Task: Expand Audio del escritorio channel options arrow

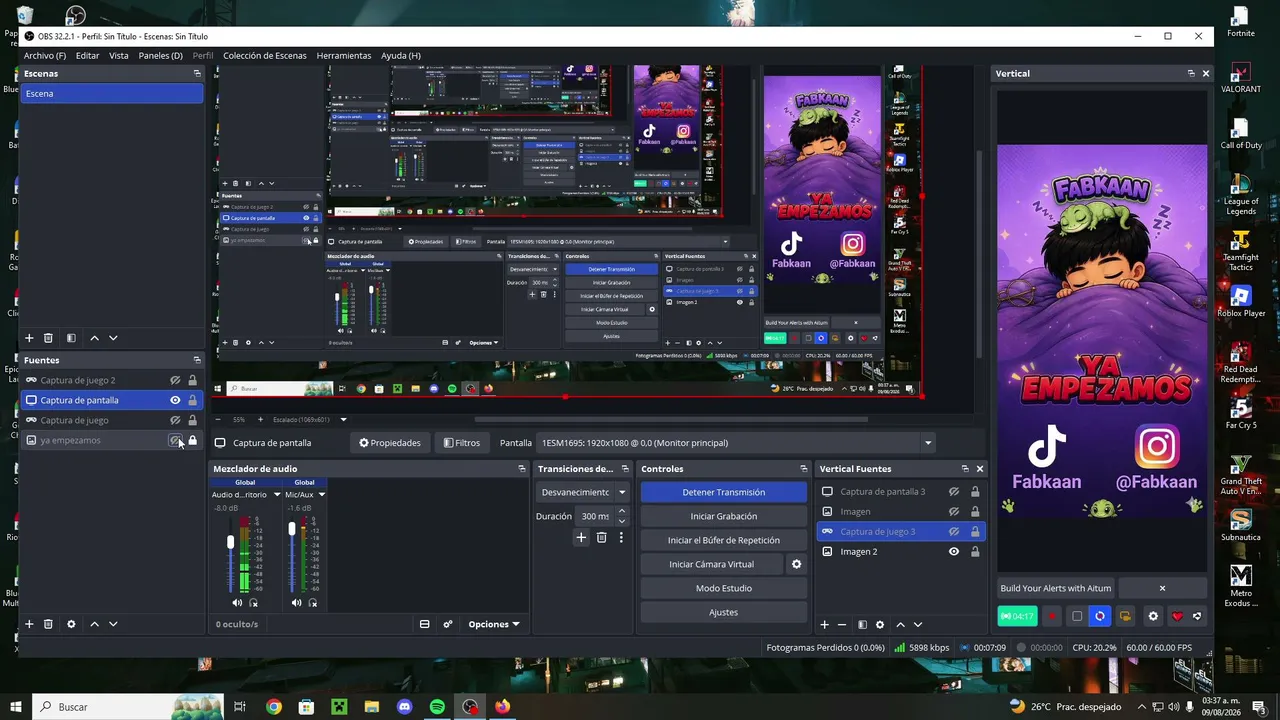Action: [x=277, y=494]
